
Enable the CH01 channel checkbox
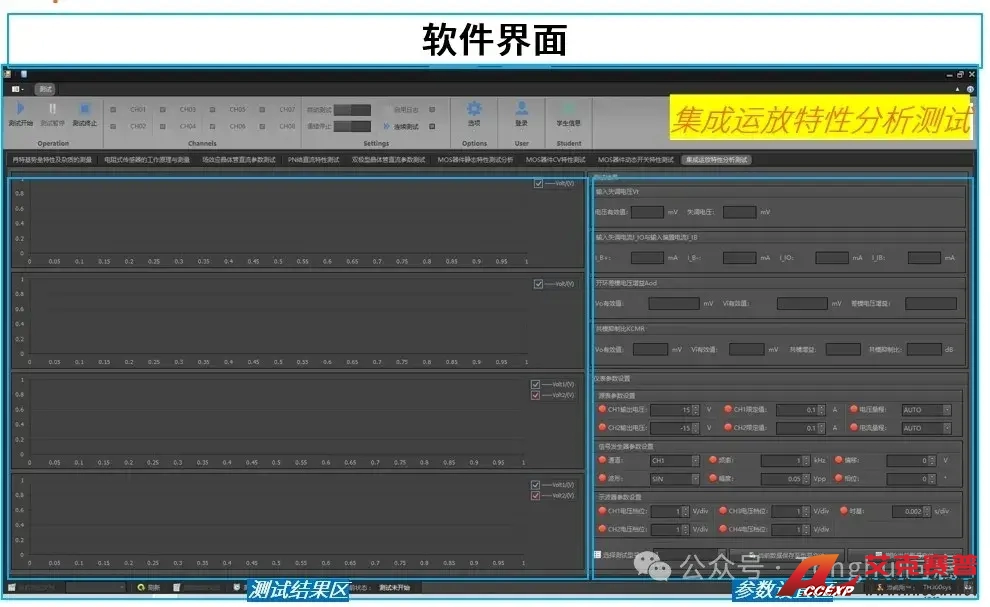(x=113, y=110)
